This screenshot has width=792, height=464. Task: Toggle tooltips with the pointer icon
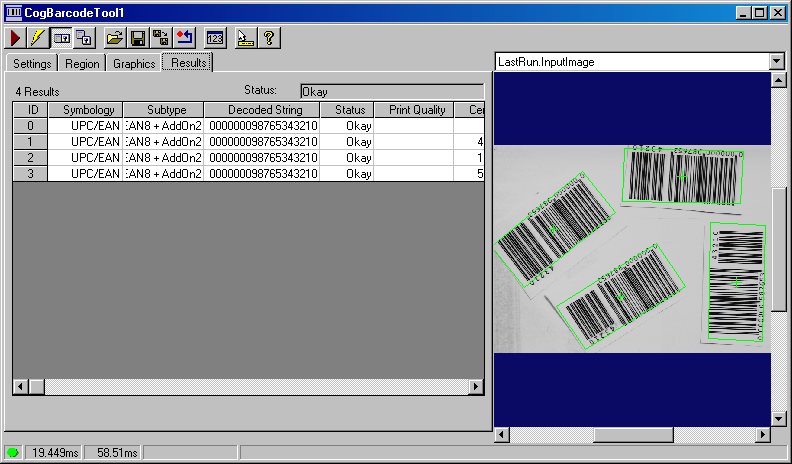245,38
